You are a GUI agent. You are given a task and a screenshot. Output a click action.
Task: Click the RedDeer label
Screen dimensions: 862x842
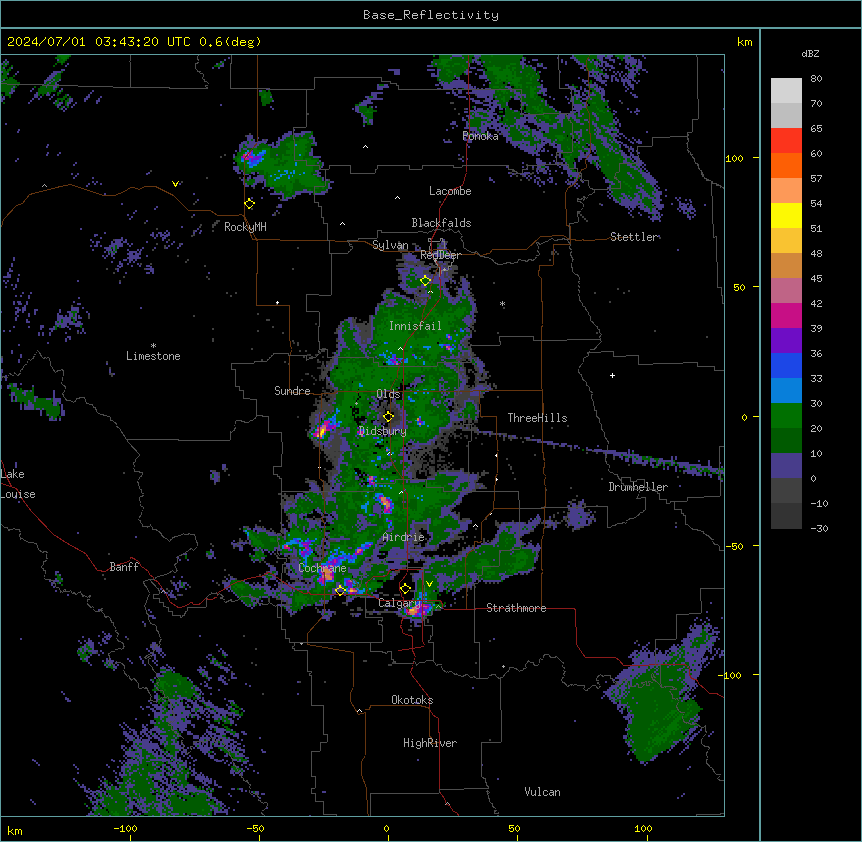[x=440, y=255]
